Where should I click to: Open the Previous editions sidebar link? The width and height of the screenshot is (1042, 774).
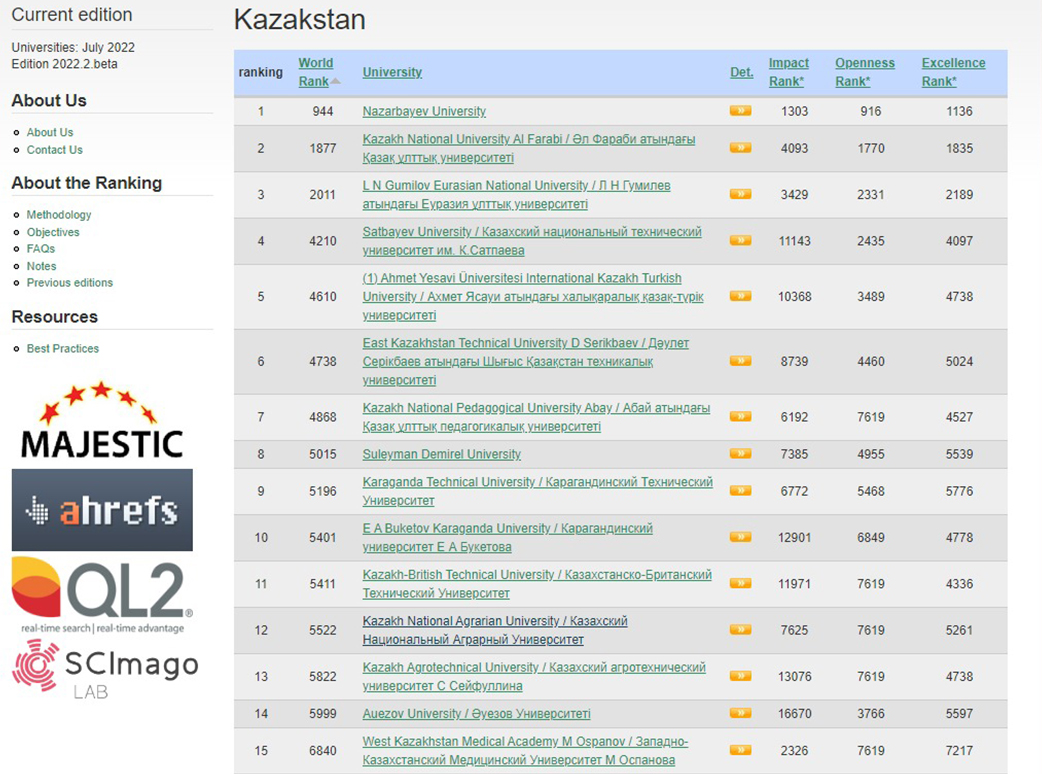[69, 283]
